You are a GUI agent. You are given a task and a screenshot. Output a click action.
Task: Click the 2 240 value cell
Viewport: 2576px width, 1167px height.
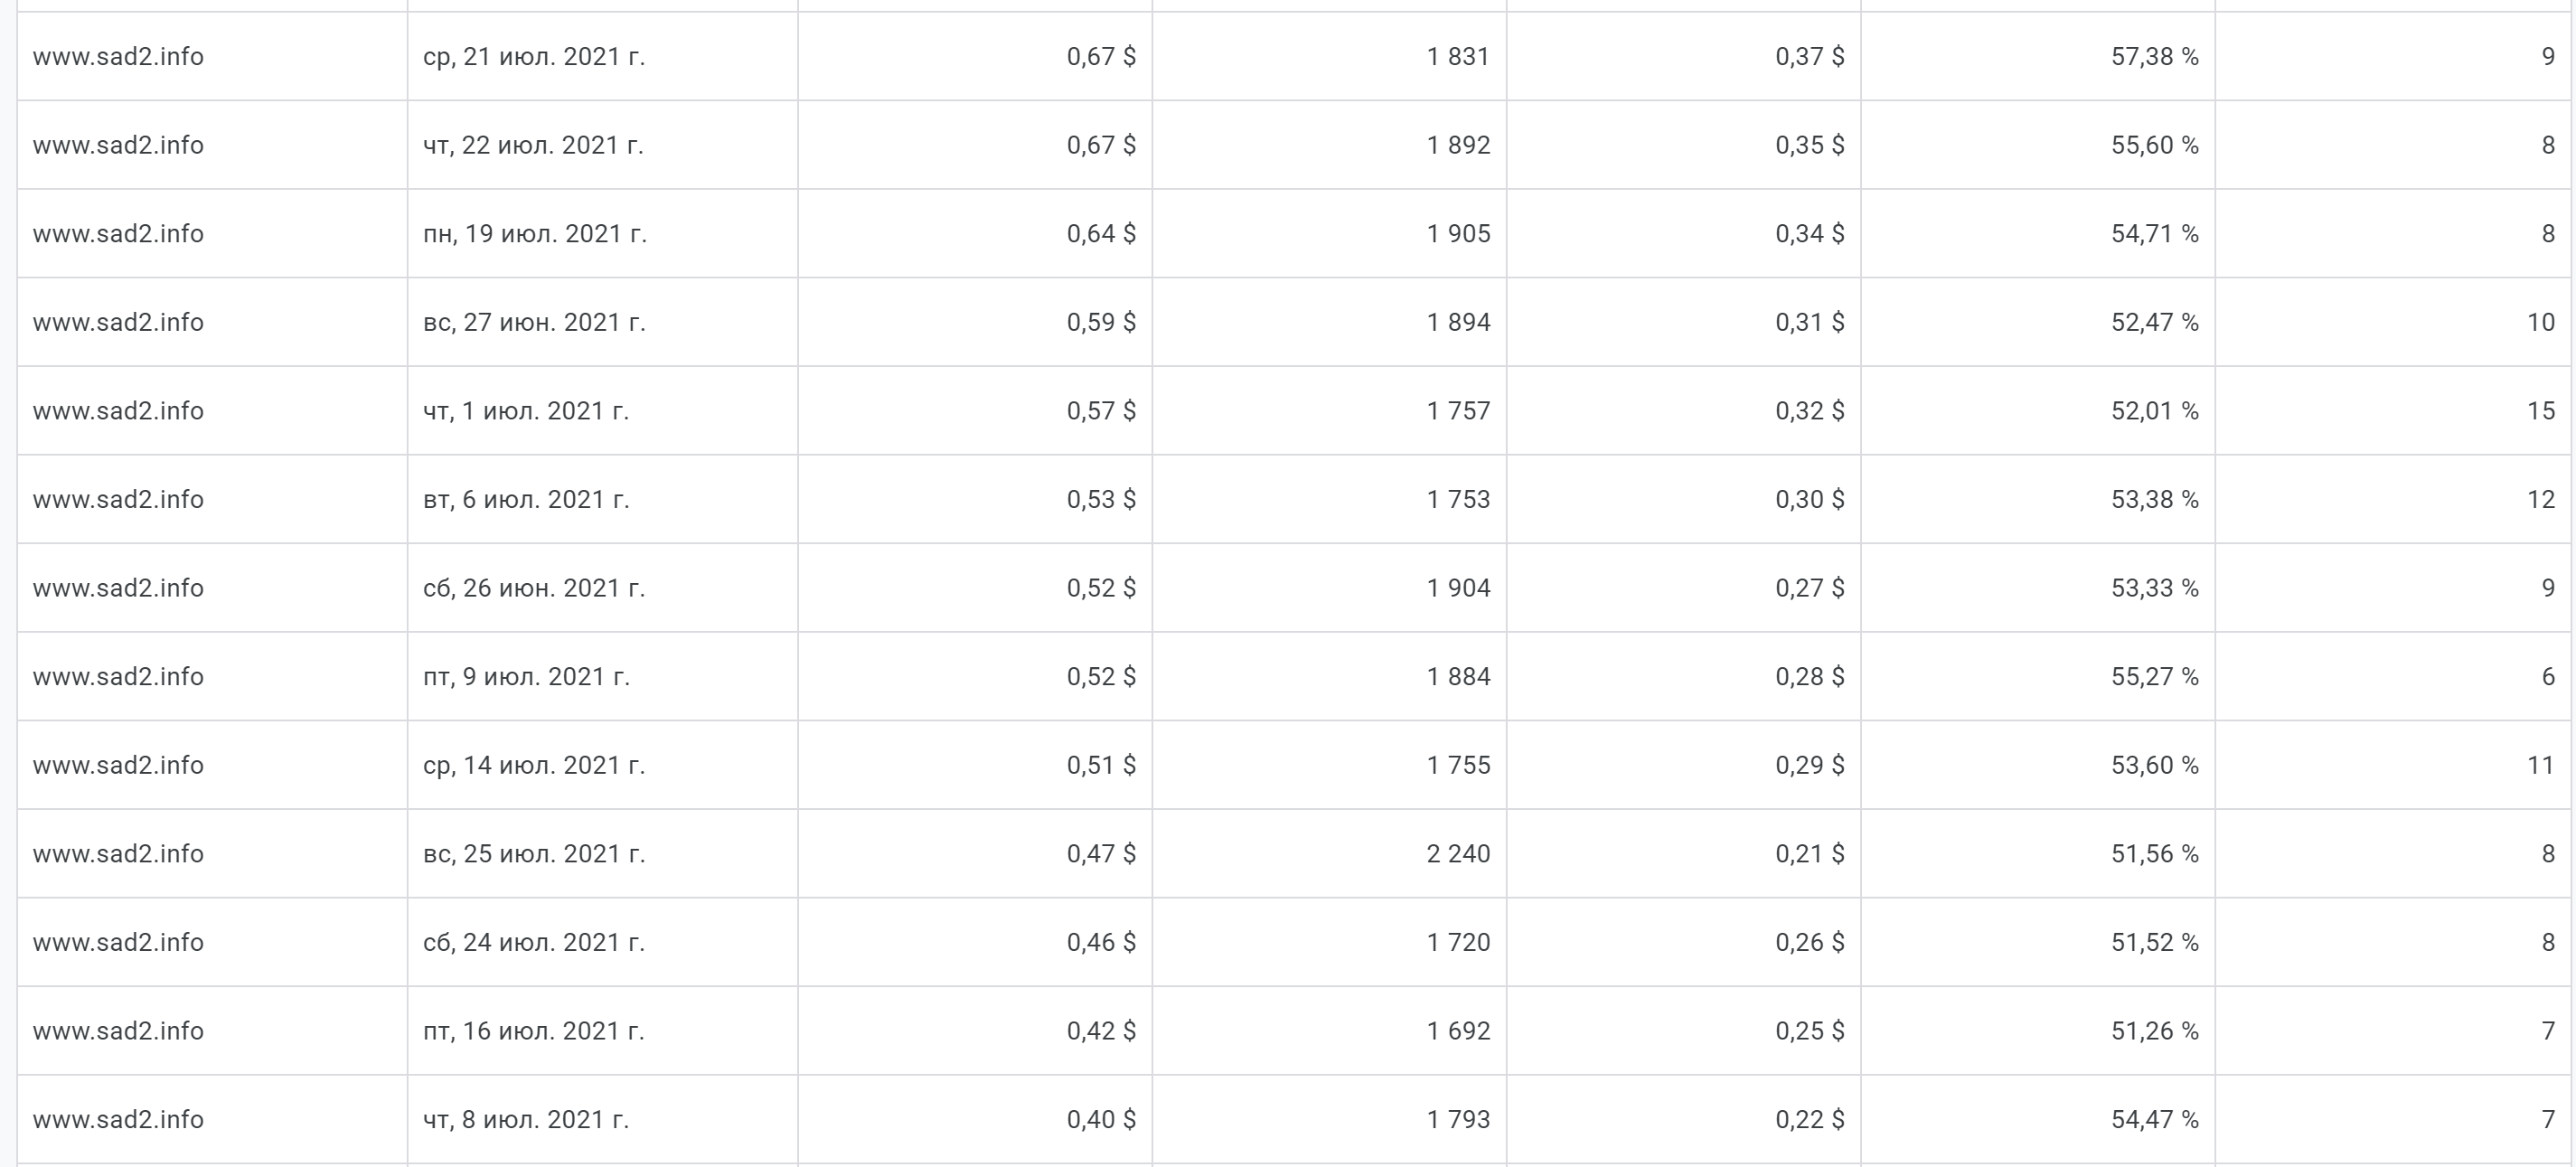[1458, 854]
